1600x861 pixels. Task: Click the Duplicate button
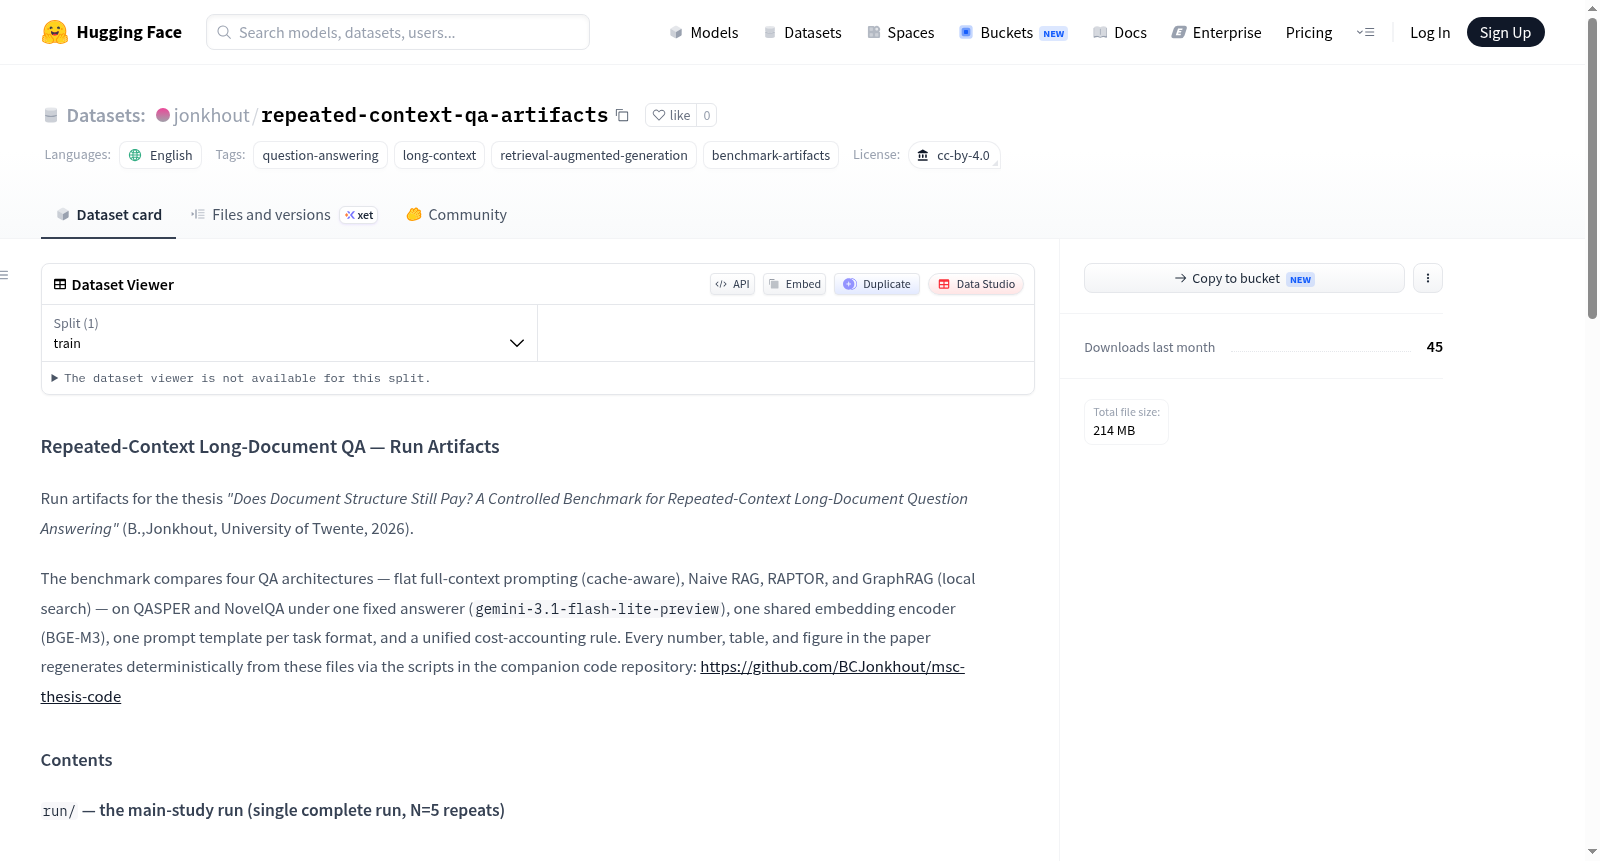877,284
